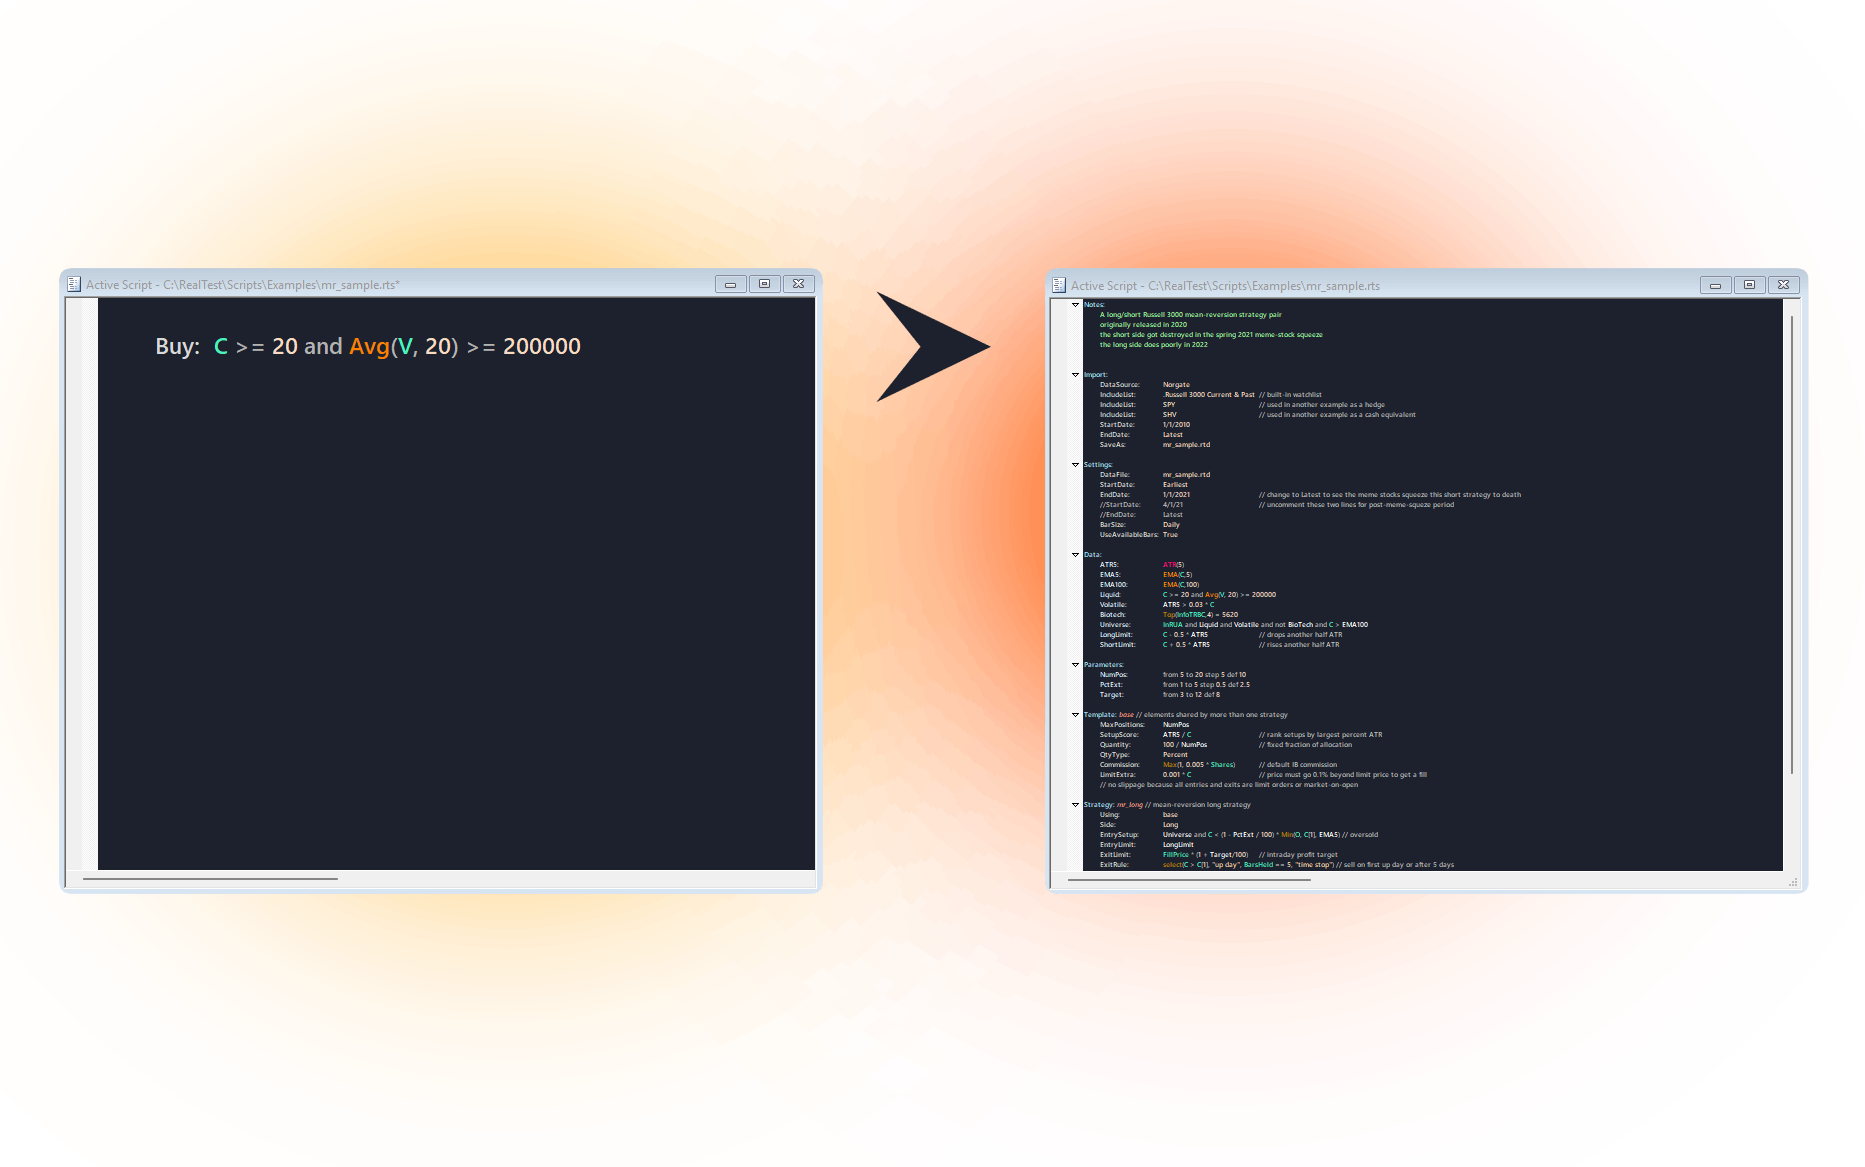This screenshot has width=1865, height=1167.
Task: Collapse the Parameters section
Action: pos(1076,665)
